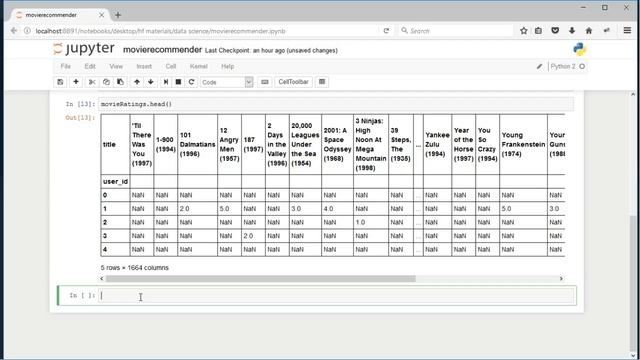Image resolution: width=640 pixels, height=360 pixels.
Task: Open a new browser tab
Action: (118, 15)
